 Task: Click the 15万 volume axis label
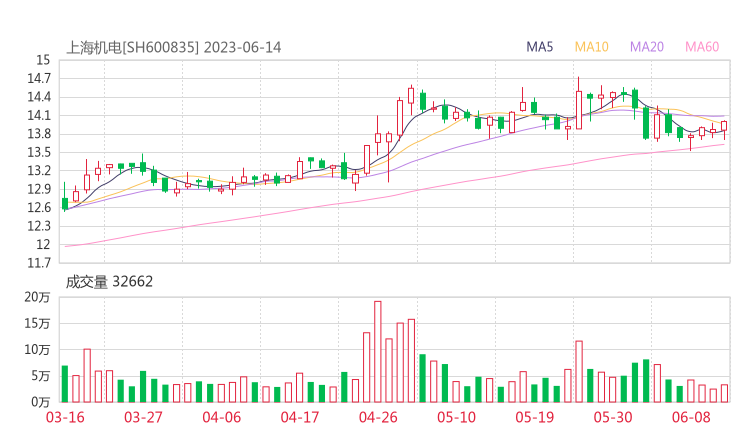37,323
